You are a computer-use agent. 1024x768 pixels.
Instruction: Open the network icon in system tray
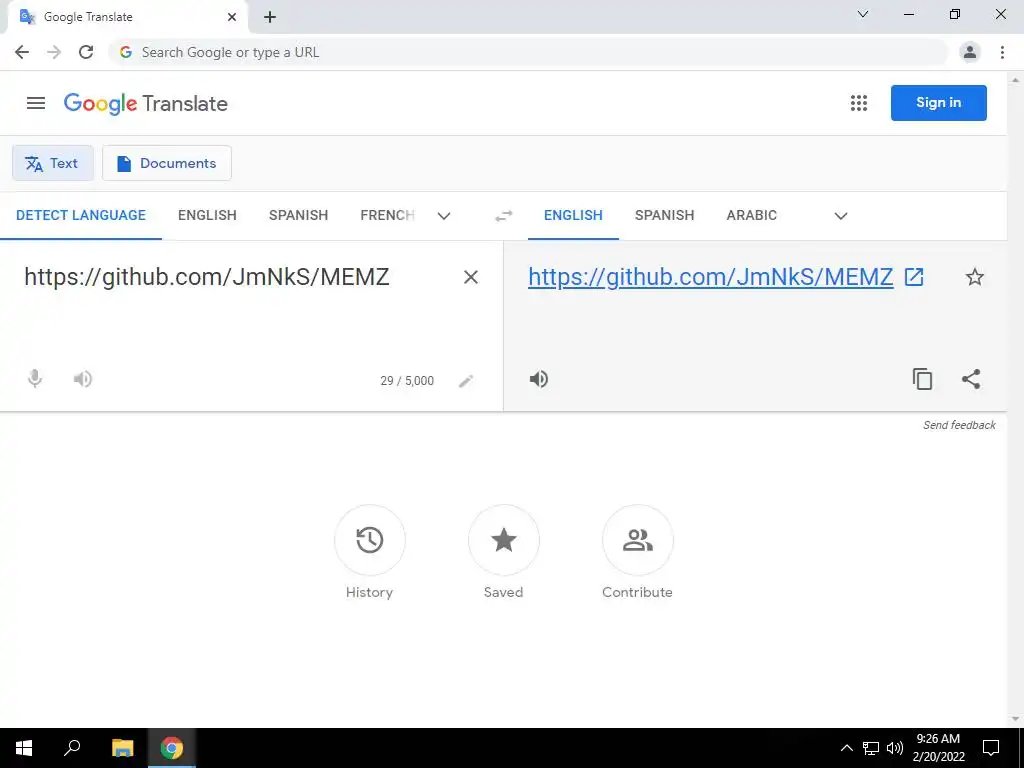point(871,748)
